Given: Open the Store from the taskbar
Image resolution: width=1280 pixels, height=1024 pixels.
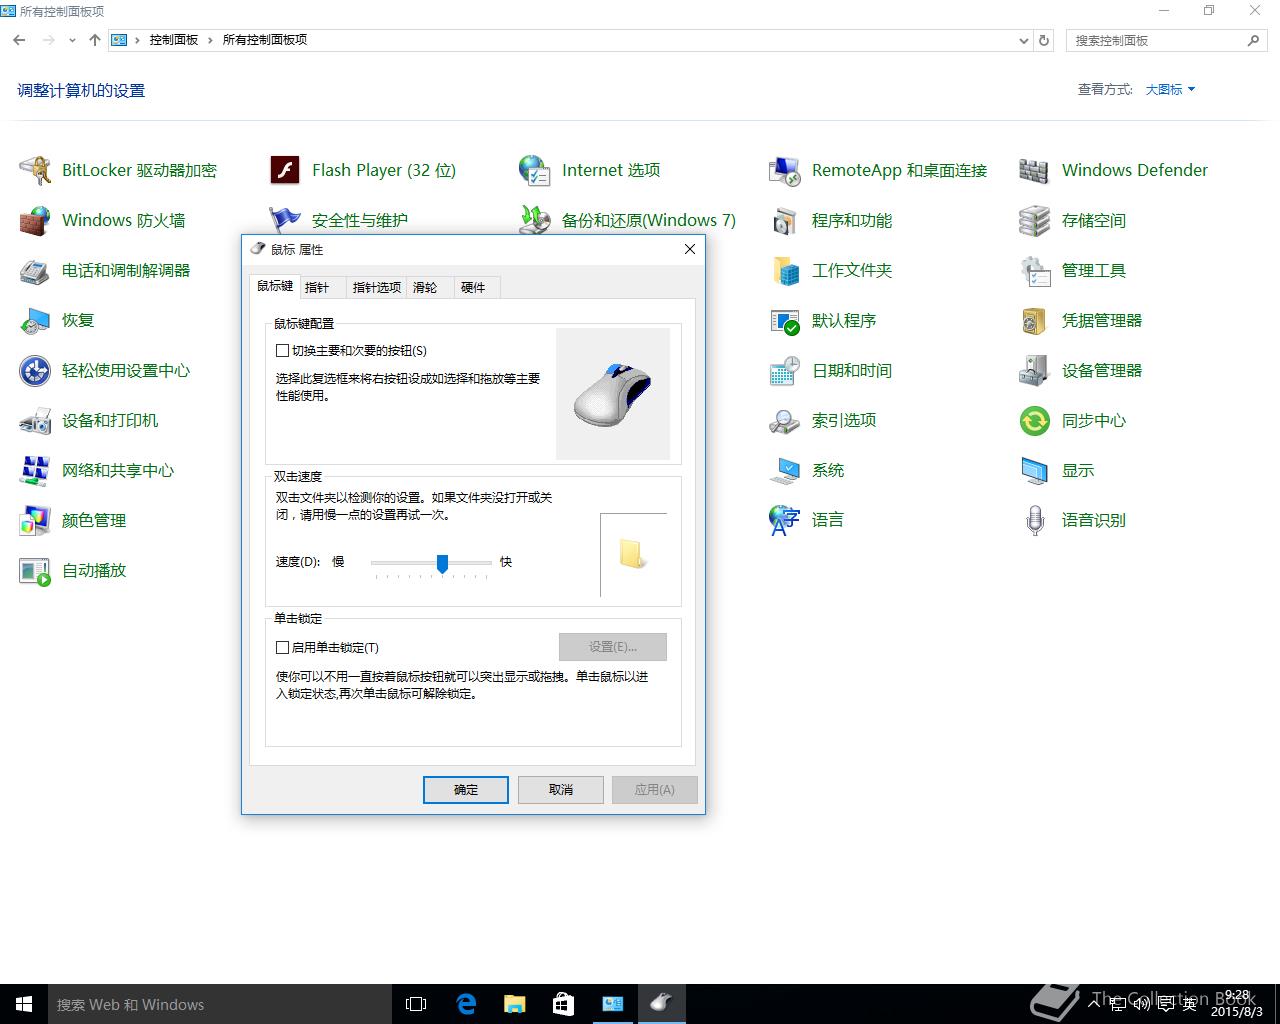Looking at the screenshot, I should point(564,1004).
